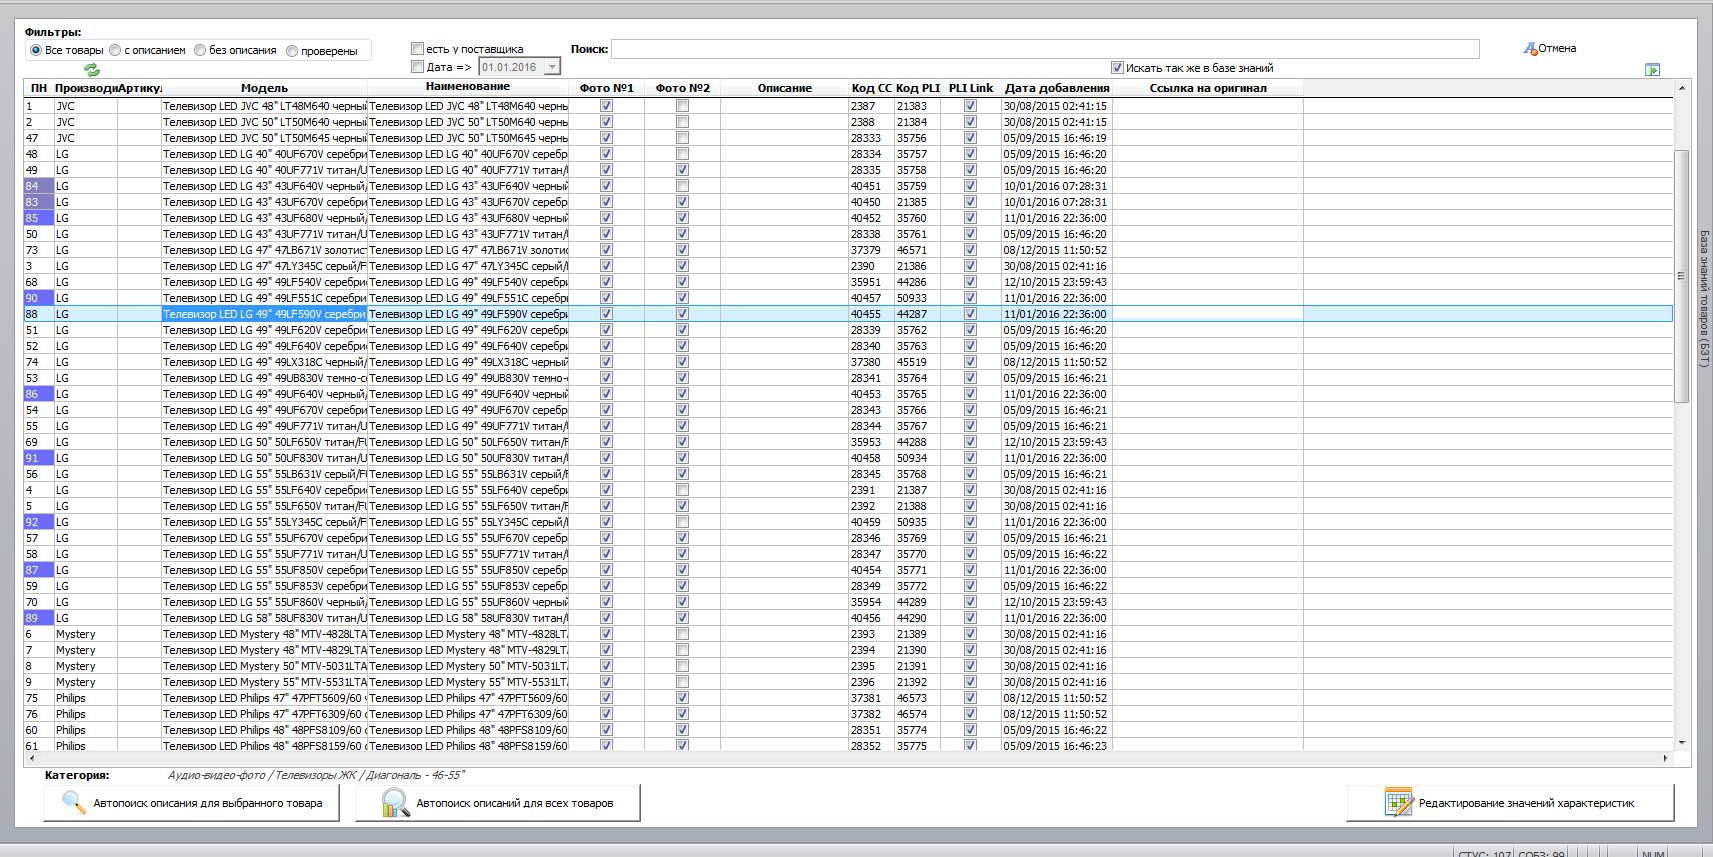Toggle Фото №2 checkbox for JVC 48" LT48M640 row
The image size is (1713, 857).
point(682,105)
